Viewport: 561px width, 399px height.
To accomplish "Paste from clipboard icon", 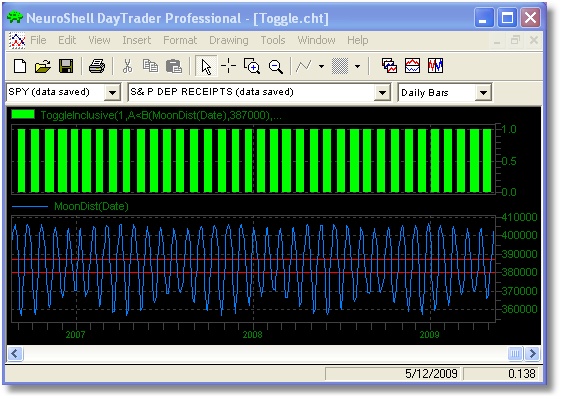I will pos(174,66).
